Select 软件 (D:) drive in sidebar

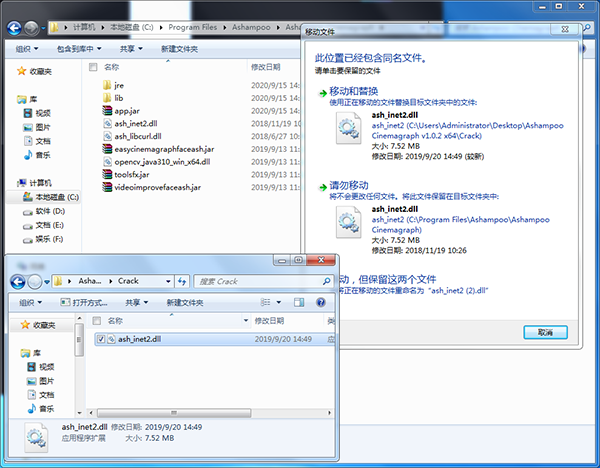click(44, 211)
